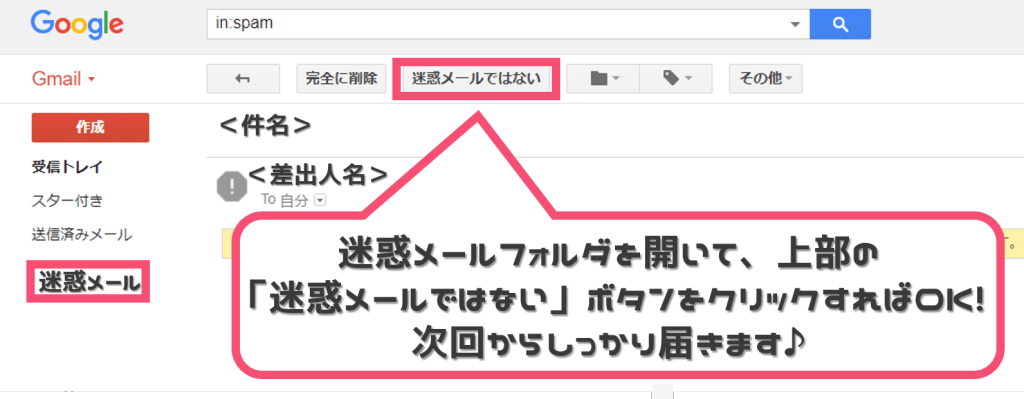Click the 完全に削除 button
1024x399 pixels.
(341, 79)
